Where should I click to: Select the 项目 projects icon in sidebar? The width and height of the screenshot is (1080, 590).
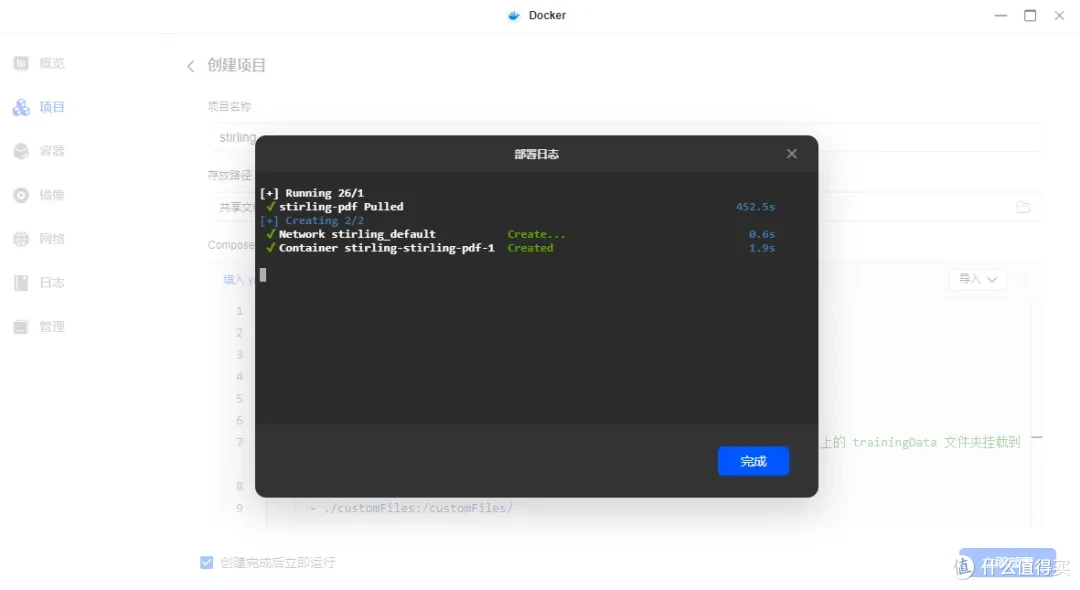(21, 107)
